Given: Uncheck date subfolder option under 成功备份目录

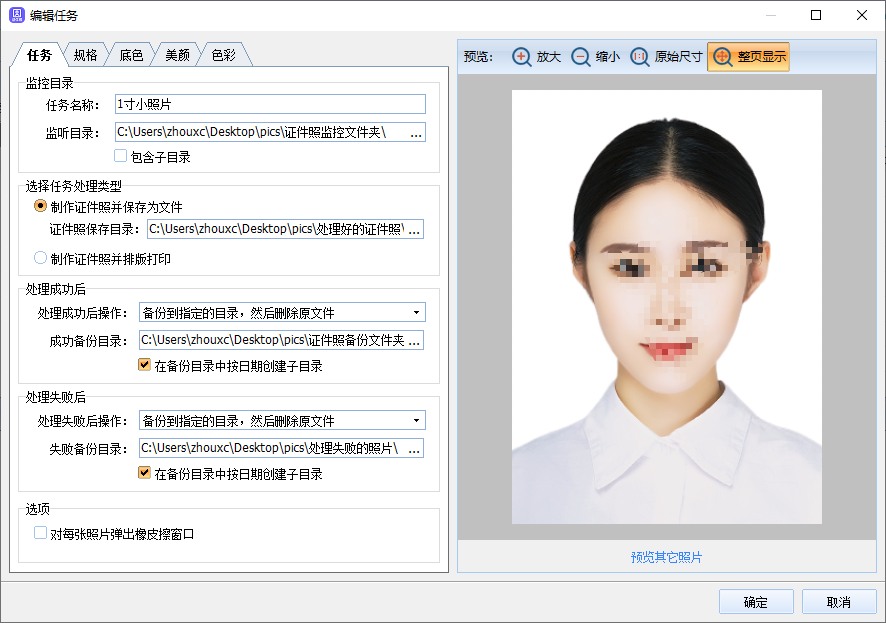Looking at the screenshot, I should (x=144, y=365).
